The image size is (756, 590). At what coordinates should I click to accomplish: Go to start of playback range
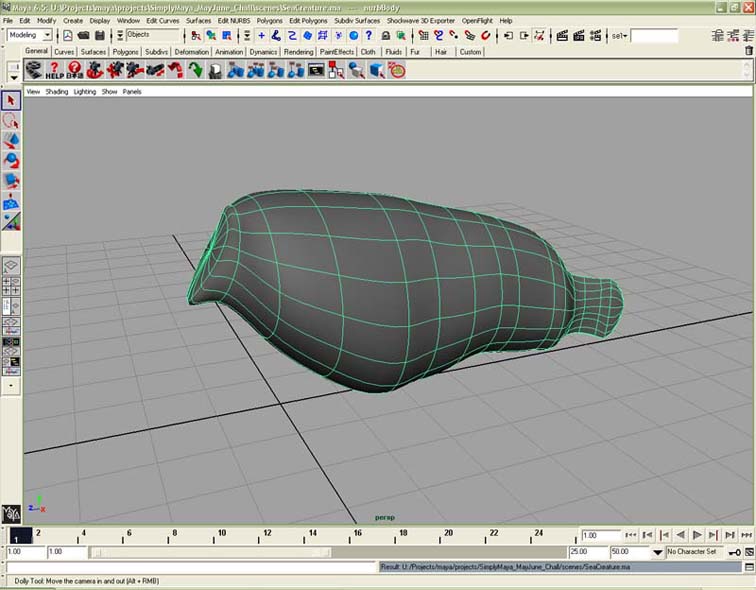(x=631, y=535)
